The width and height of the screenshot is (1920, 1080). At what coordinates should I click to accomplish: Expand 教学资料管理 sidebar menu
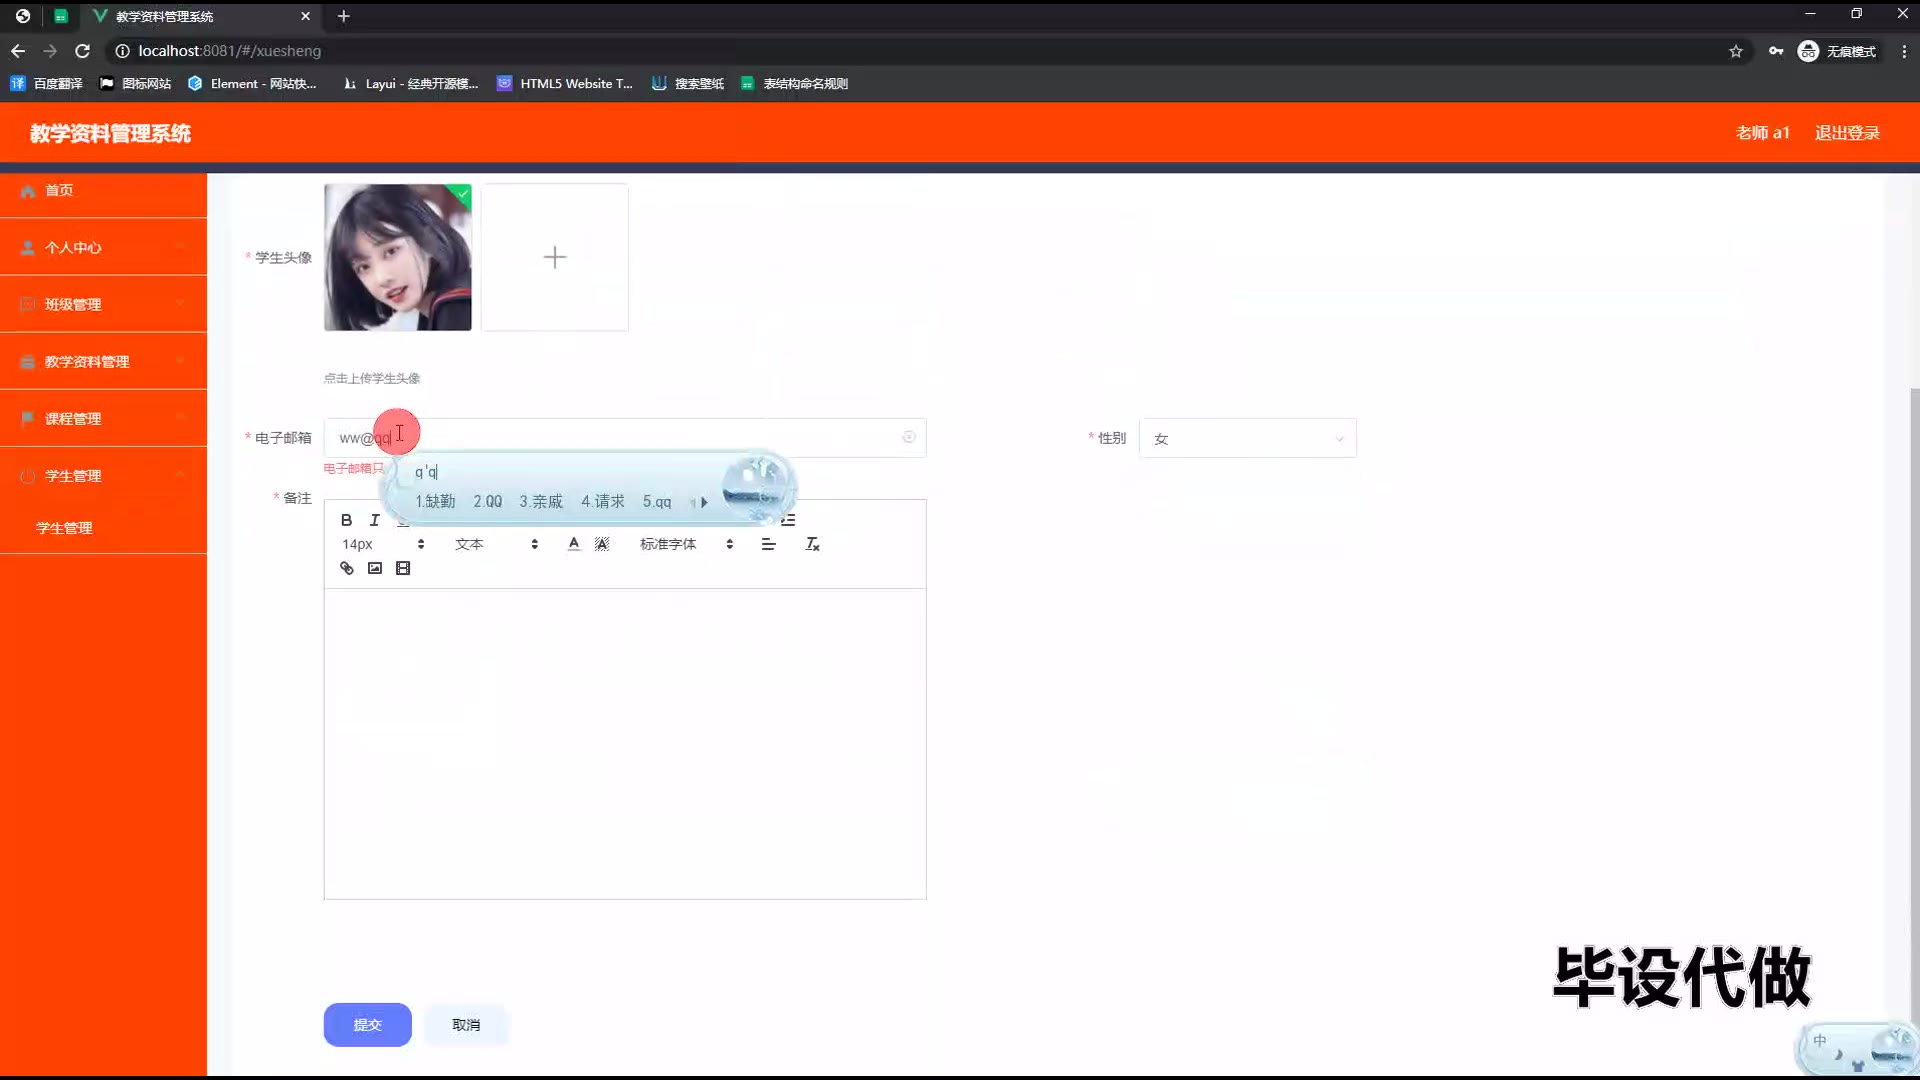(104, 361)
